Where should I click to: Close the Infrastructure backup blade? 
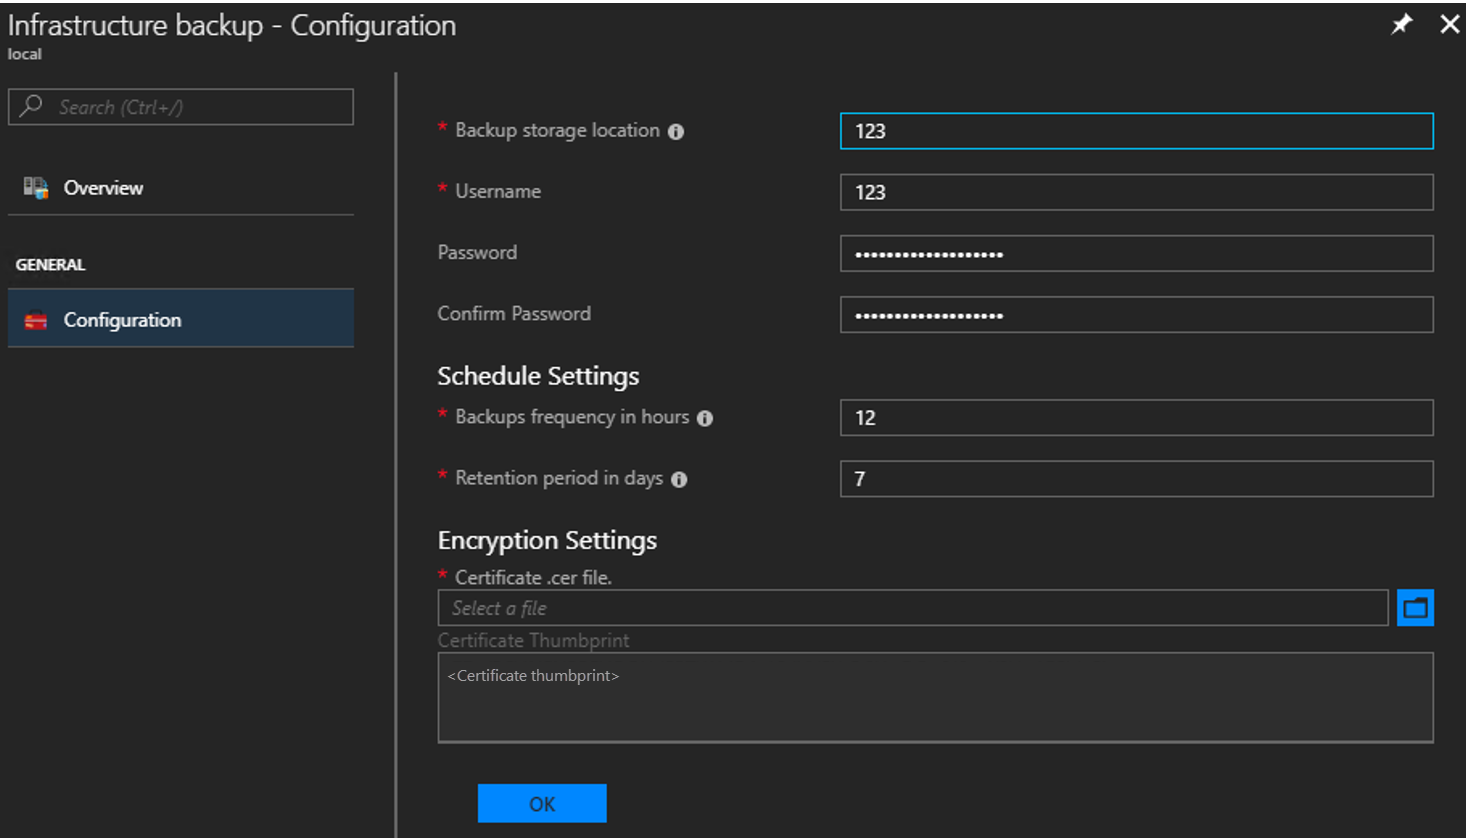(1450, 24)
